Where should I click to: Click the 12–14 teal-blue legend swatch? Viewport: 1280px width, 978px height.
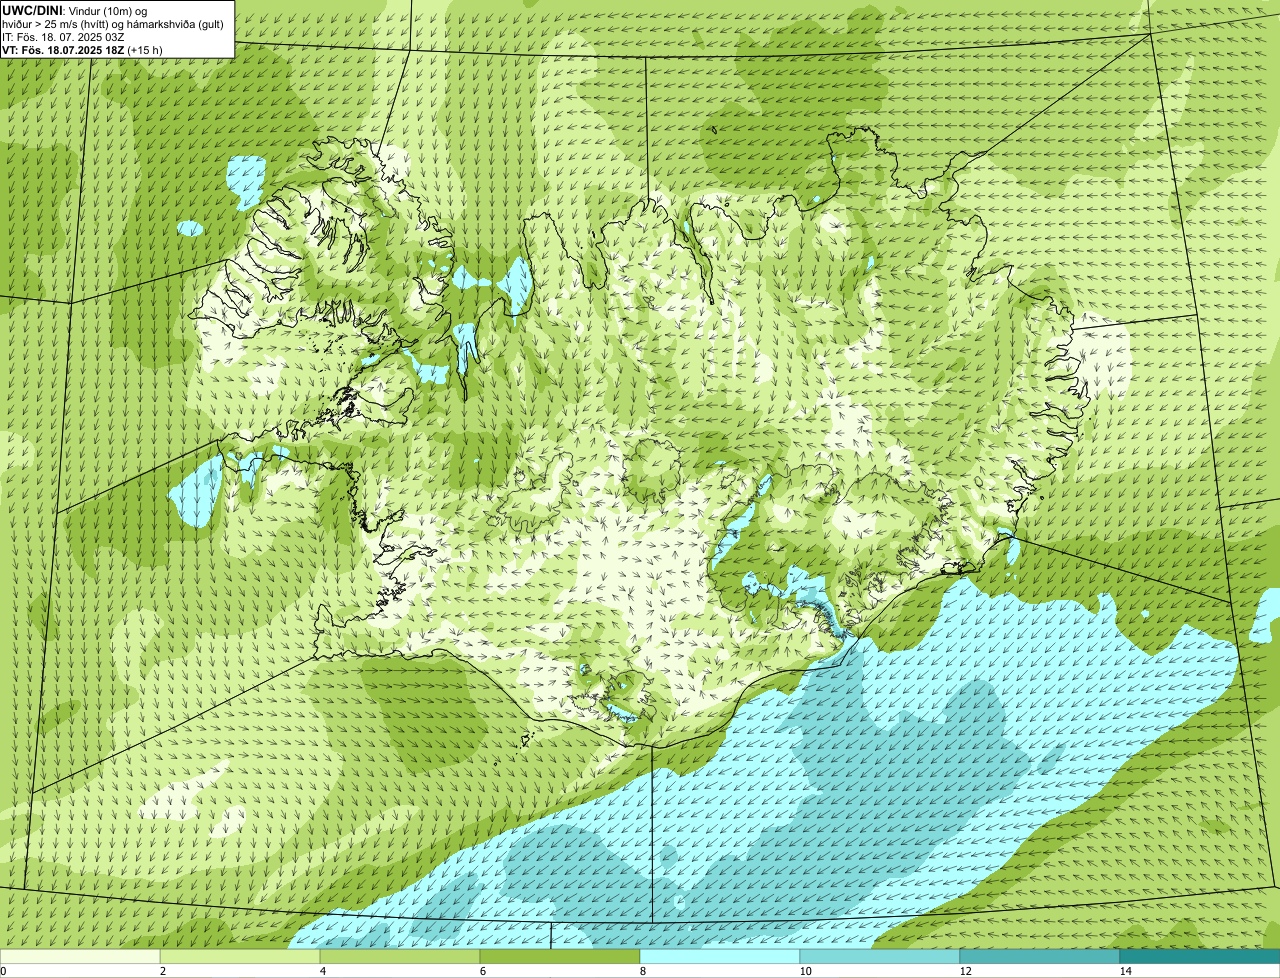point(1040,956)
